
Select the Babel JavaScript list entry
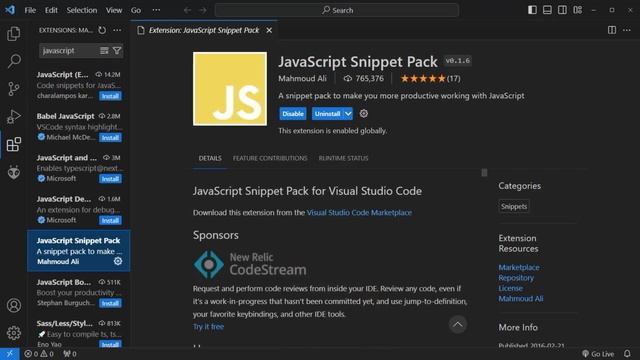(79, 127)
